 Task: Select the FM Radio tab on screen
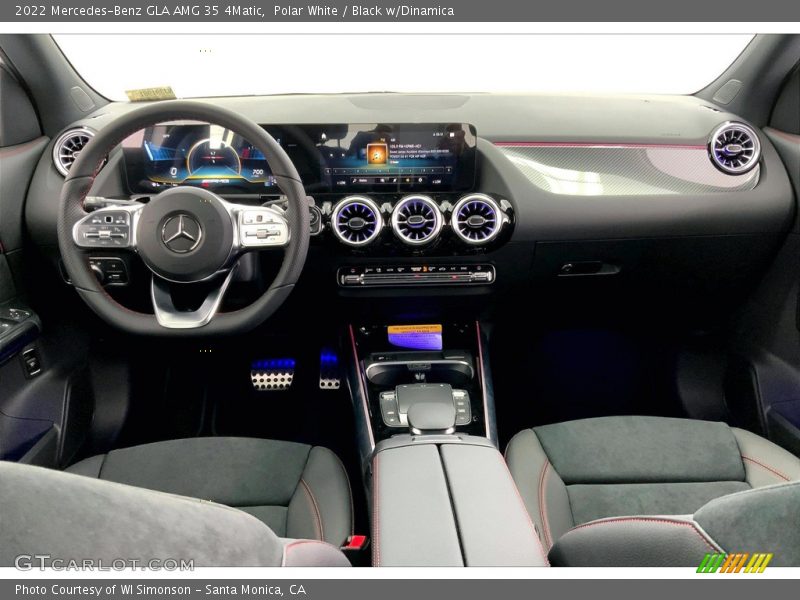pos(382,139)
